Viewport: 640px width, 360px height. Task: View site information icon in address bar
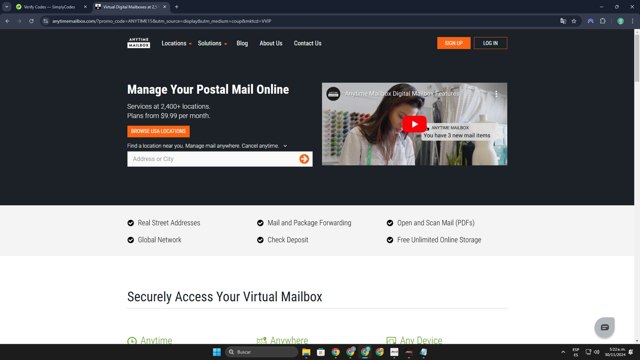[x=46, y=21]
